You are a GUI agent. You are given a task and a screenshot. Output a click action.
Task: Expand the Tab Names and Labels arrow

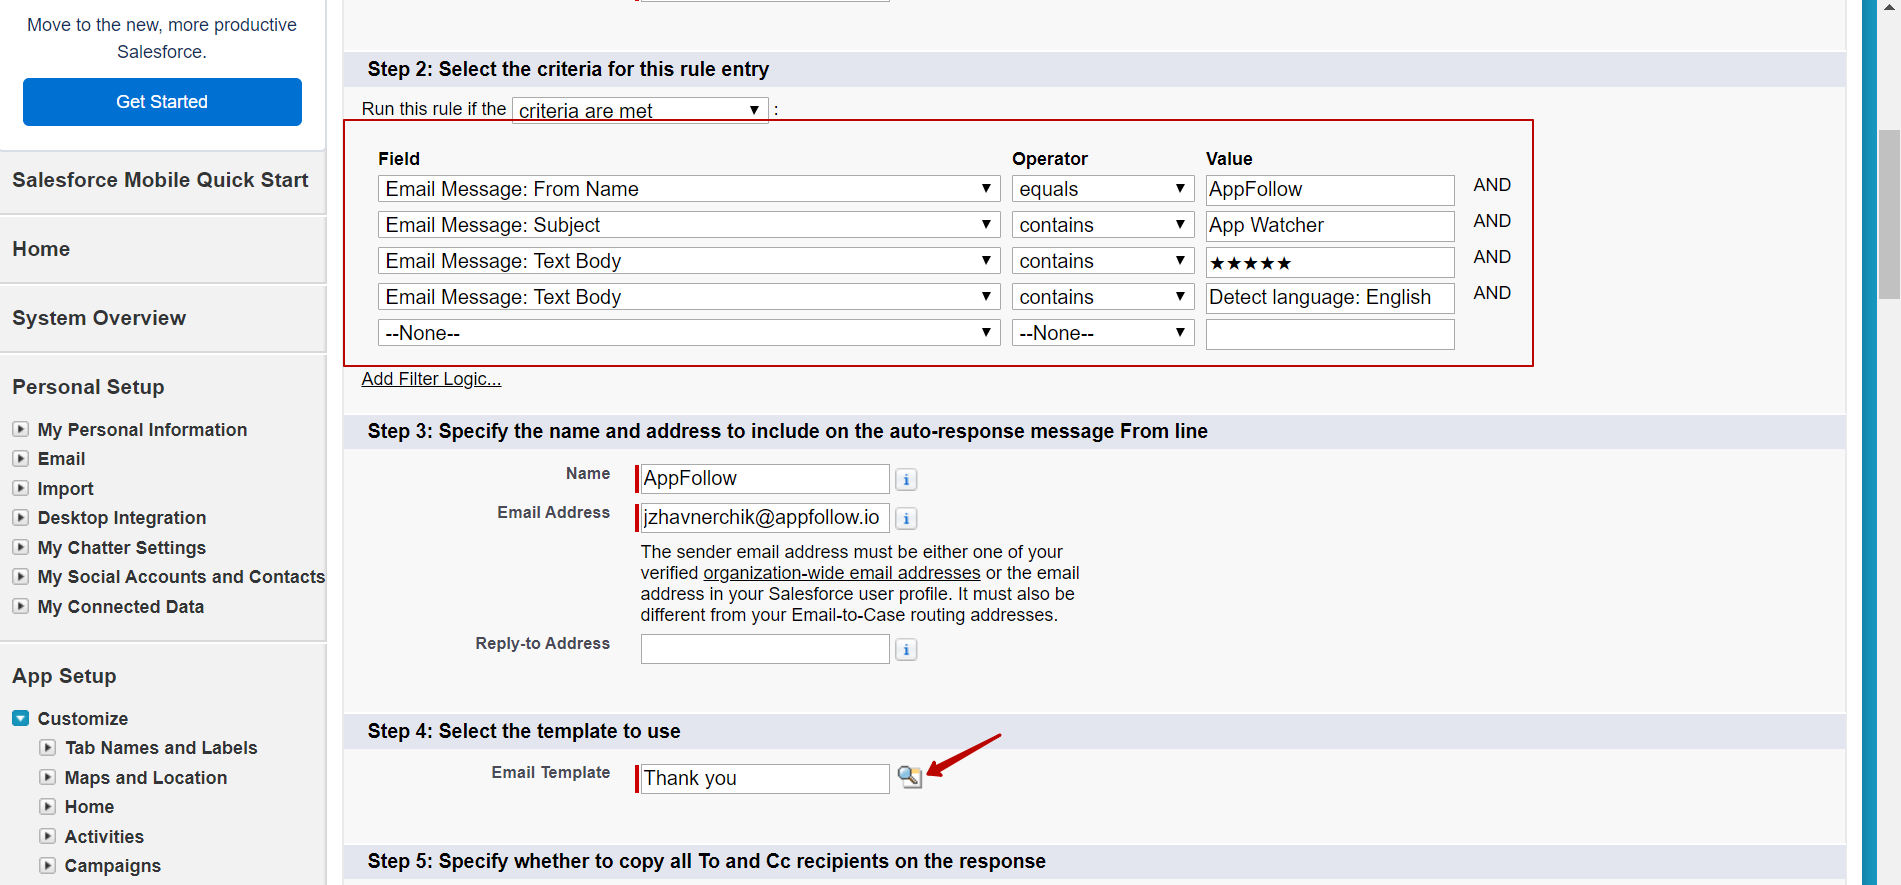(47, 747)
